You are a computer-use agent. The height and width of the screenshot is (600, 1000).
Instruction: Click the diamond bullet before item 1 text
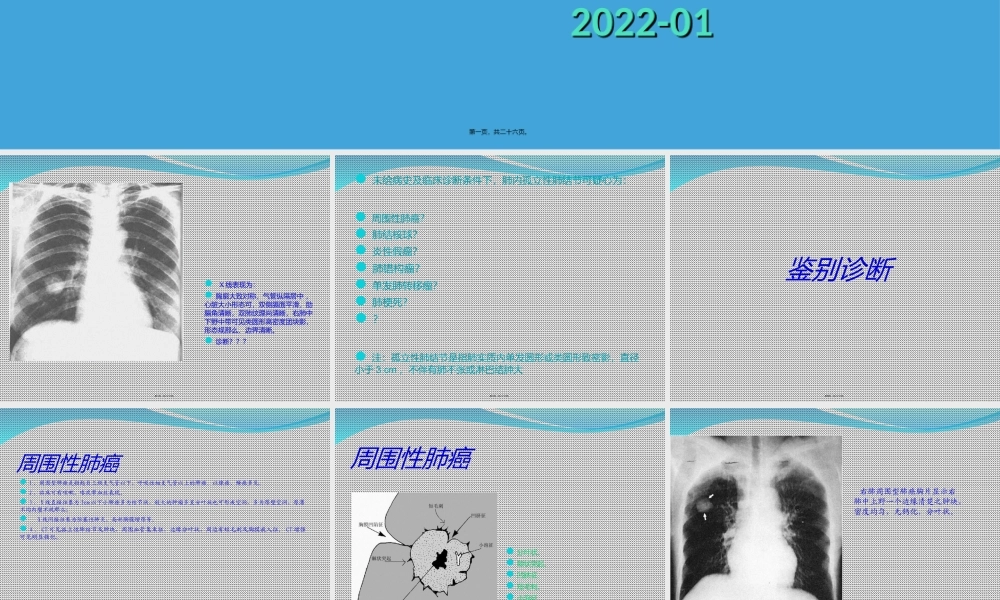23,483
